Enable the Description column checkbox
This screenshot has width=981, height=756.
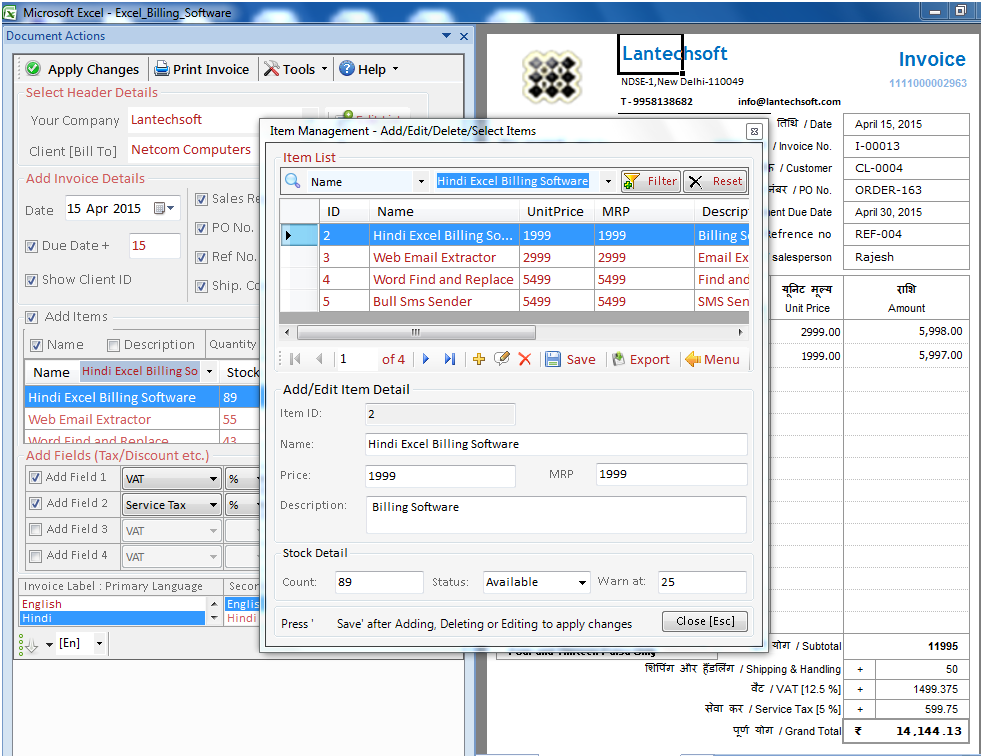tap(113, 345)
